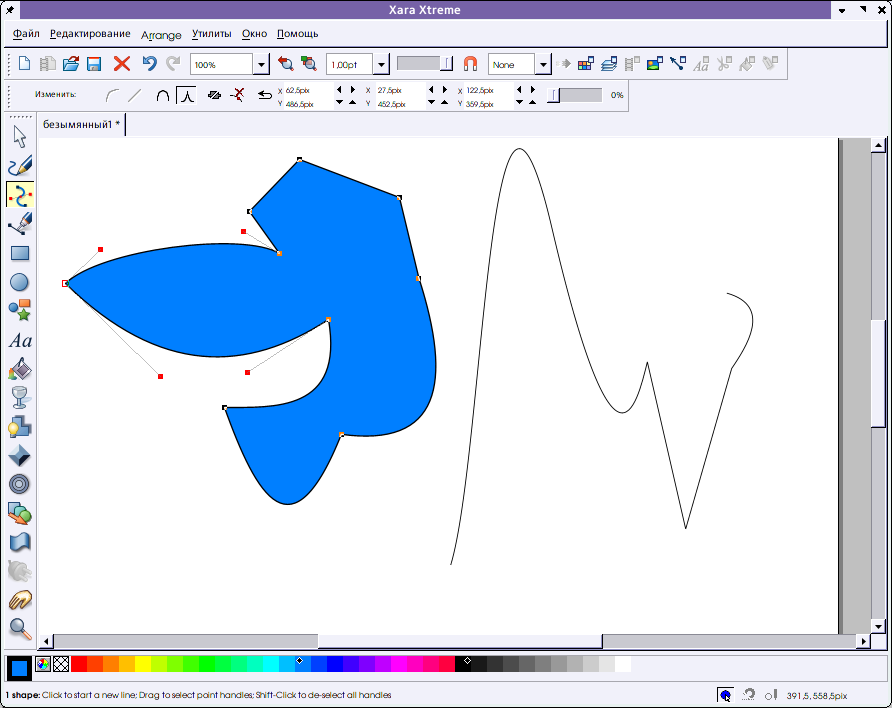Choose the Rectangle tool
Screen dimensions: 892x708
point(19,253)
